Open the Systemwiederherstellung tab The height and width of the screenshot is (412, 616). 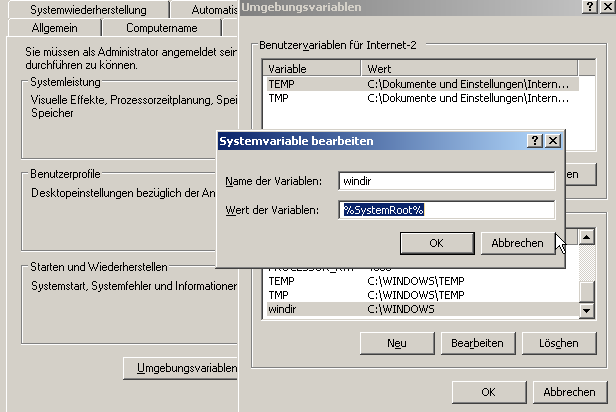pyautogui.click(x=88, y=9)
